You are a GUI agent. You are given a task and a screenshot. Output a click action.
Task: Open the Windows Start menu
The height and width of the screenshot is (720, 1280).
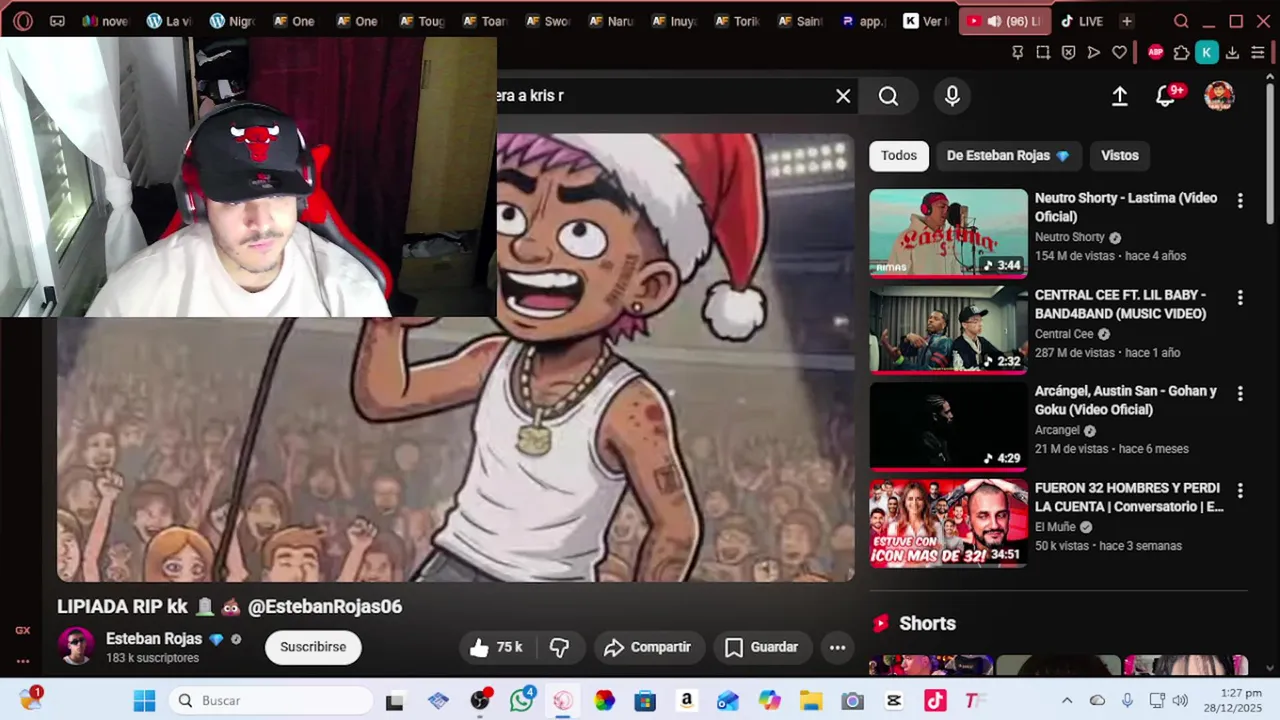pyautogui.click(x=144, y=701)
